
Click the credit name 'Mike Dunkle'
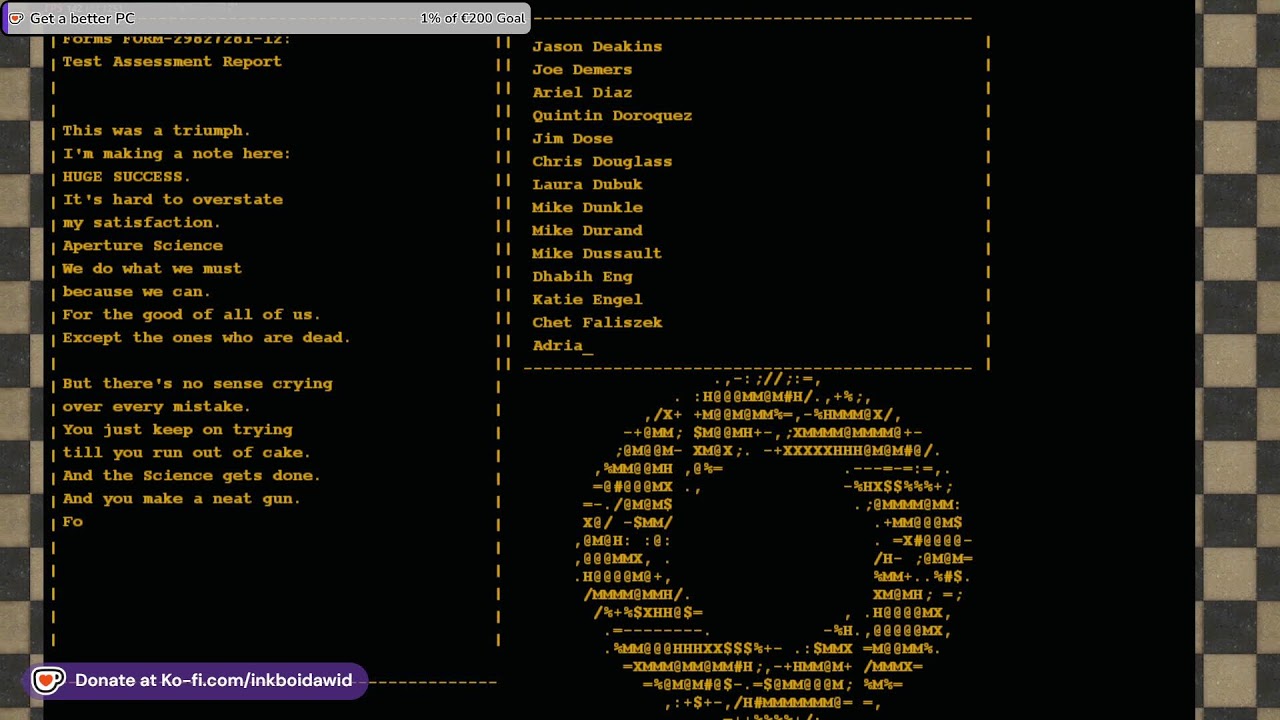pyautogui.click(x=587, y=208)
